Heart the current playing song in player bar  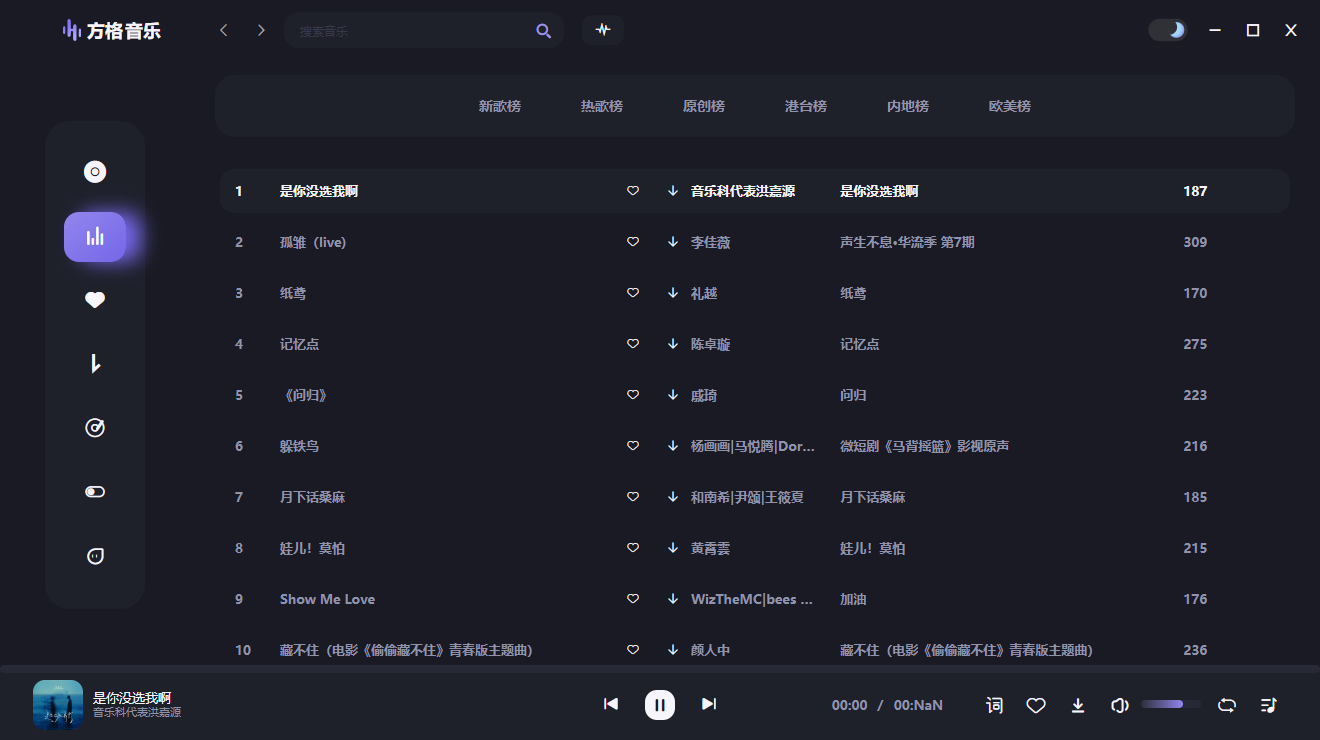[x=1035, y=705]
